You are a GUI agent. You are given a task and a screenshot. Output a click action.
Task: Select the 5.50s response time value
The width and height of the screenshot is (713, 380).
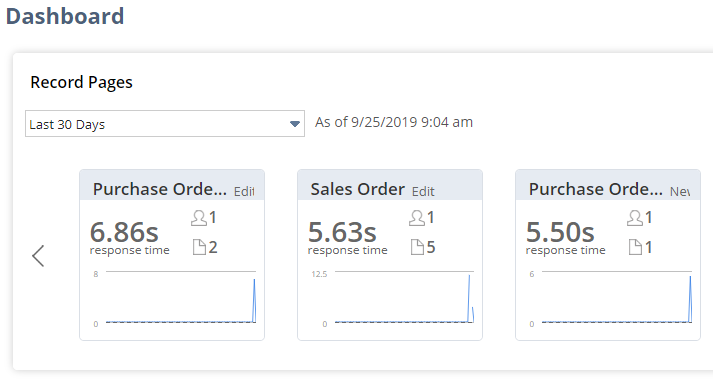coord(560,232)
